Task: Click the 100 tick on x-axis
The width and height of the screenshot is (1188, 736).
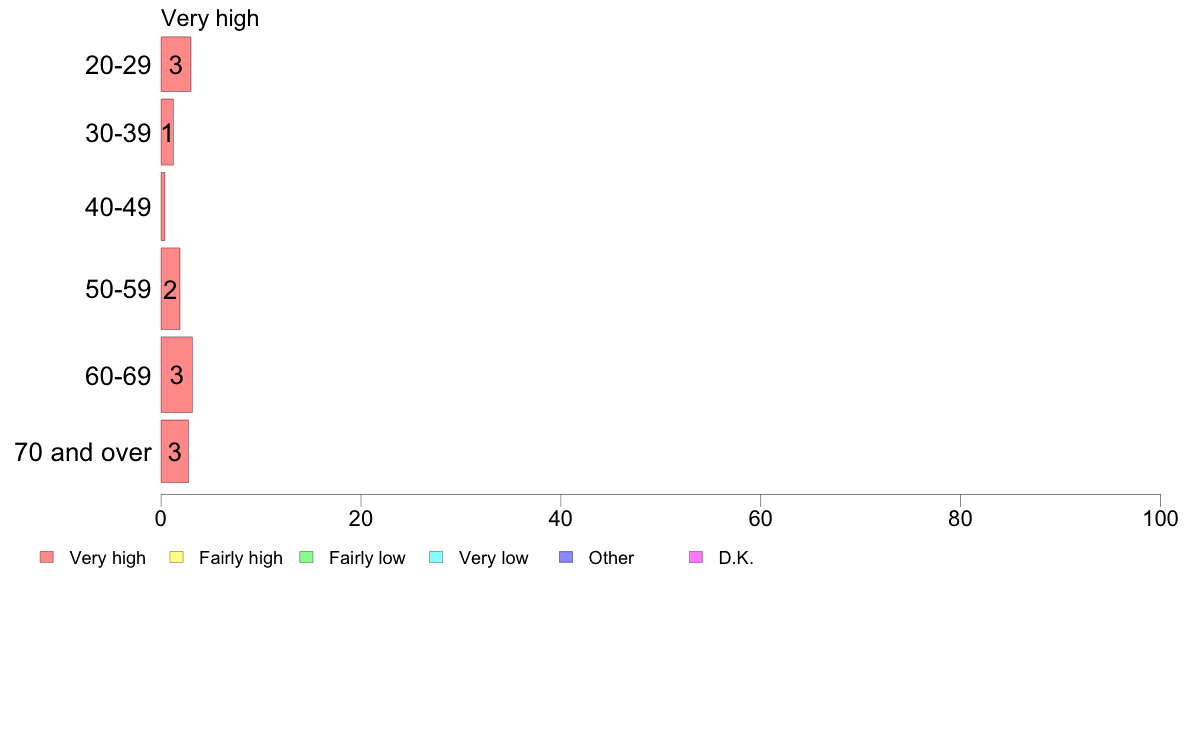Action: point(1160,518)
